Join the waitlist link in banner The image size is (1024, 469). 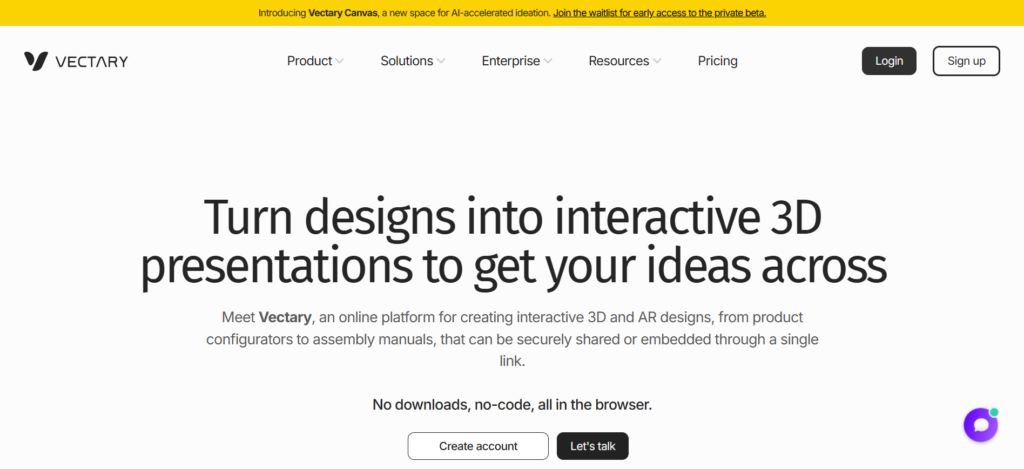pos(660,12)
